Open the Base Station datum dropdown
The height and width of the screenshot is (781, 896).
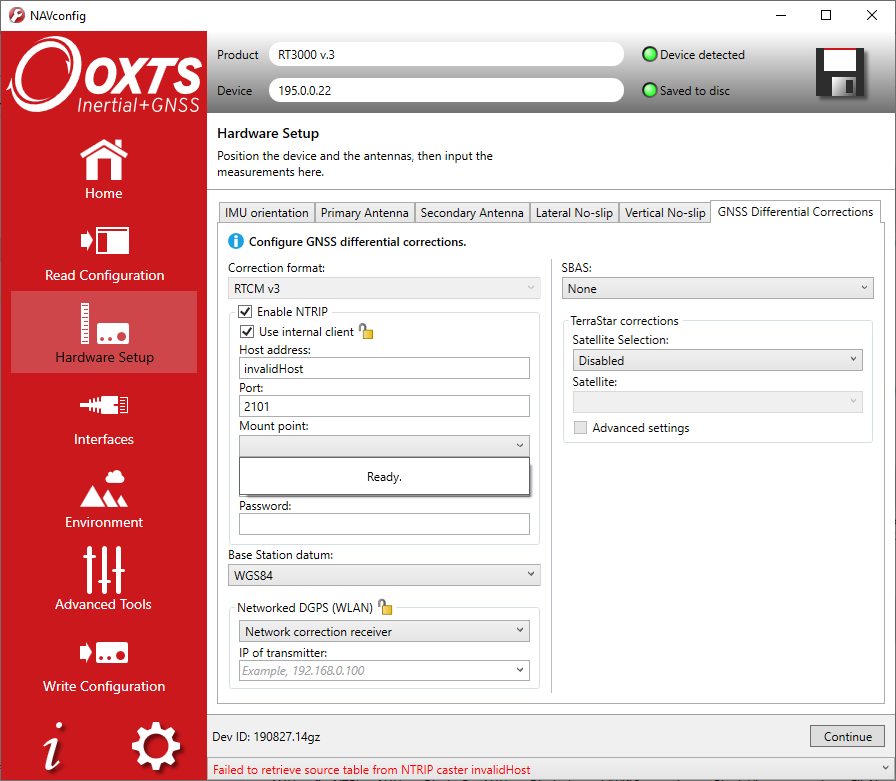384,575
